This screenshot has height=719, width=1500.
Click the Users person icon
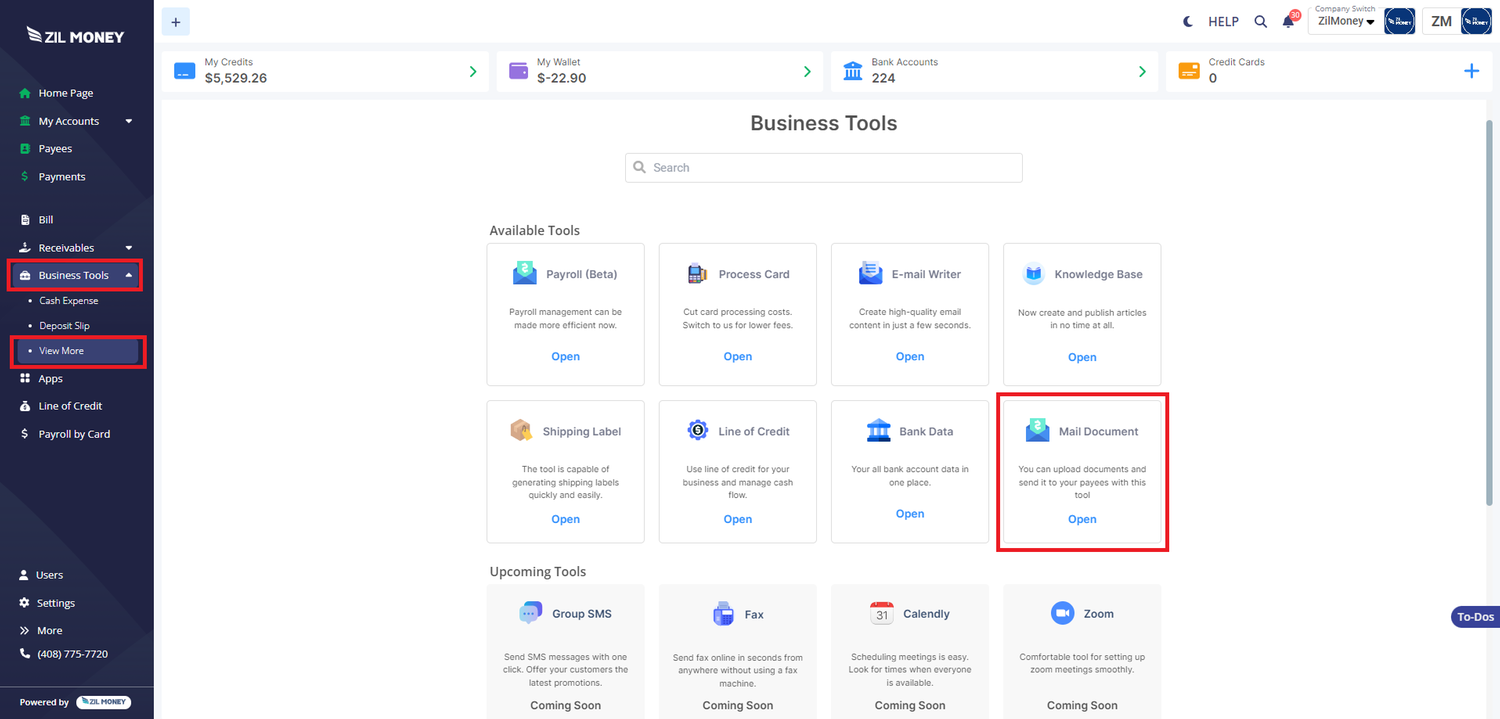click(25, 575)
